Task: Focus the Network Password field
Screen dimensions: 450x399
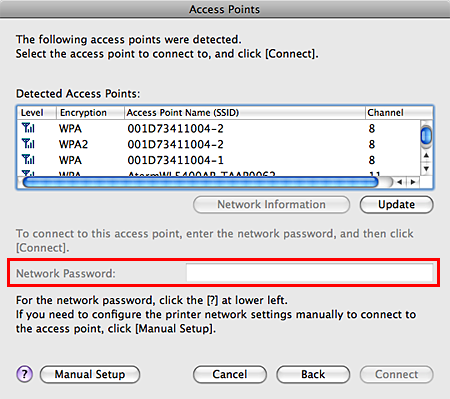Action: click(x=309, y=273)
